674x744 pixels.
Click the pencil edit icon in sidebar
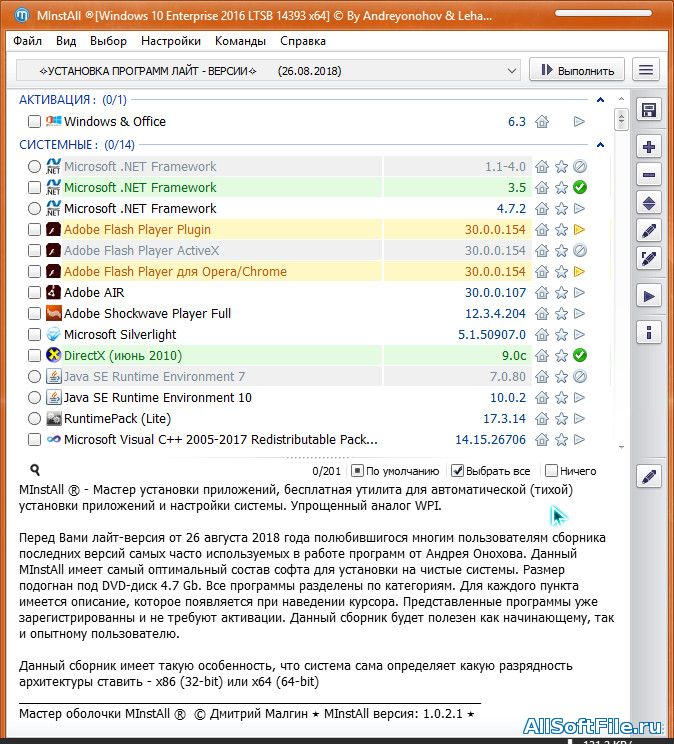click(x=648, y=231)
